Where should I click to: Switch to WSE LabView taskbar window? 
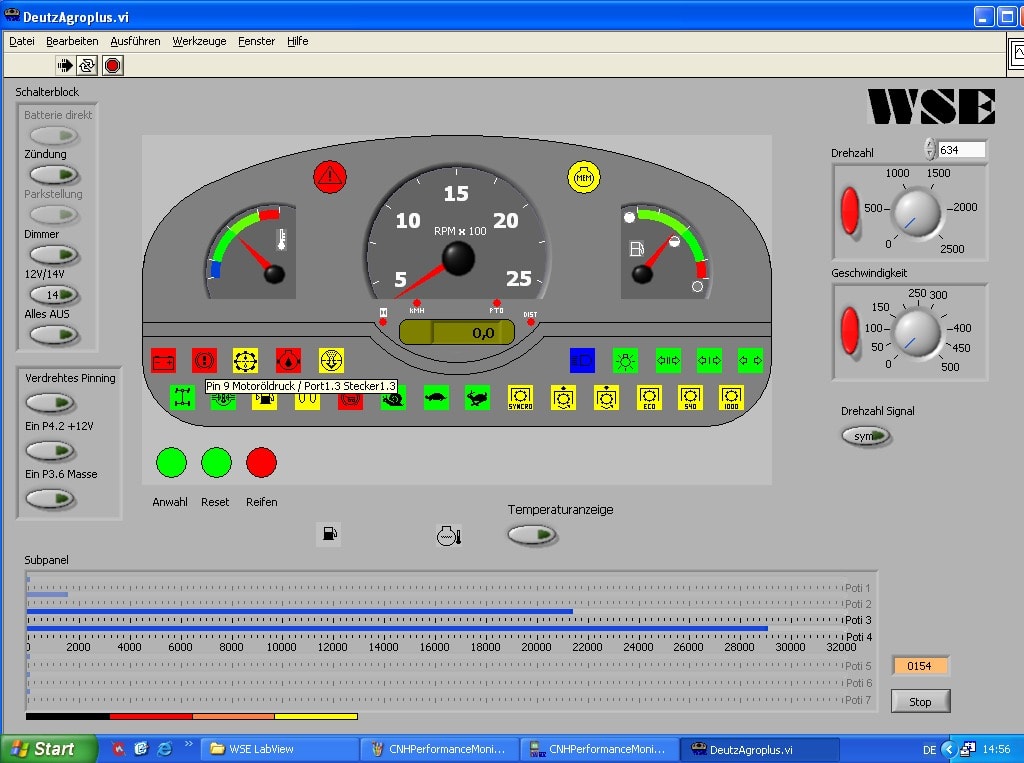280,749
